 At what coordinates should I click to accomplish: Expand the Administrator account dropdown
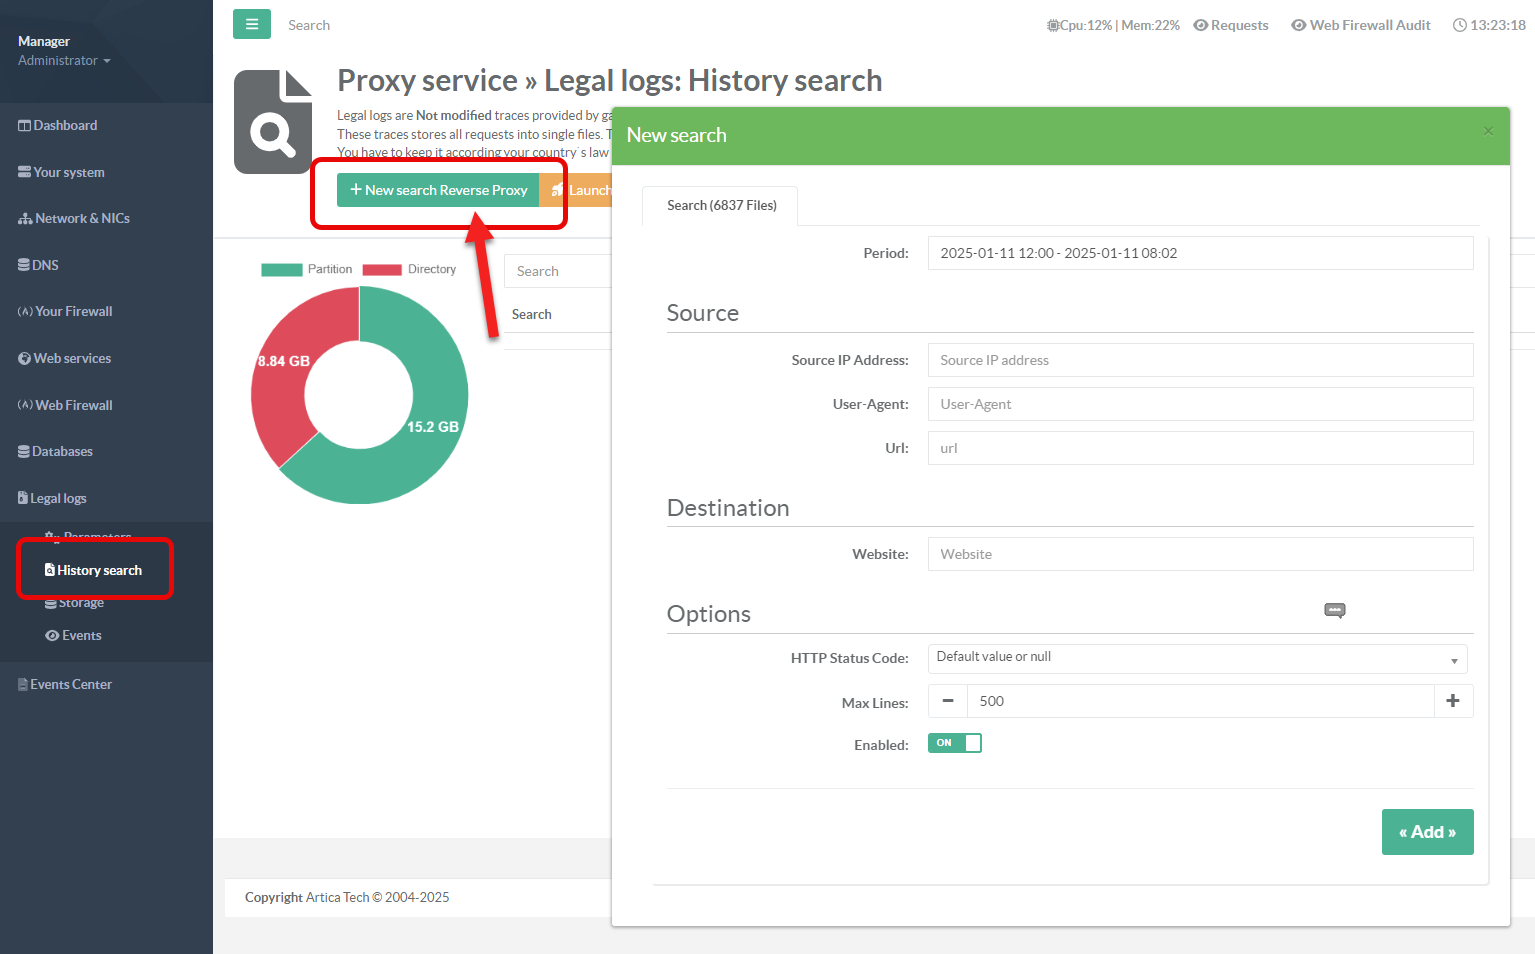tap(64, 61)
